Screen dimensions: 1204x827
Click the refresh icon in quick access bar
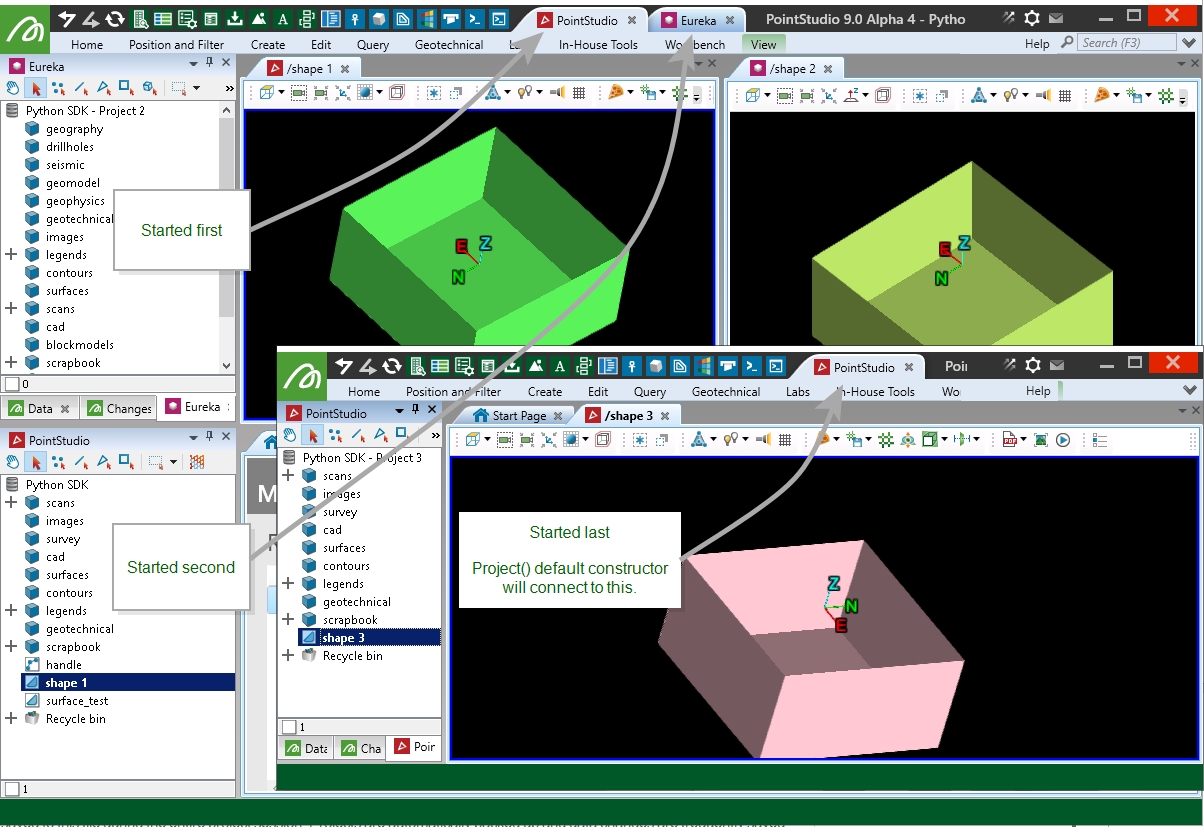tap(115, 18)
